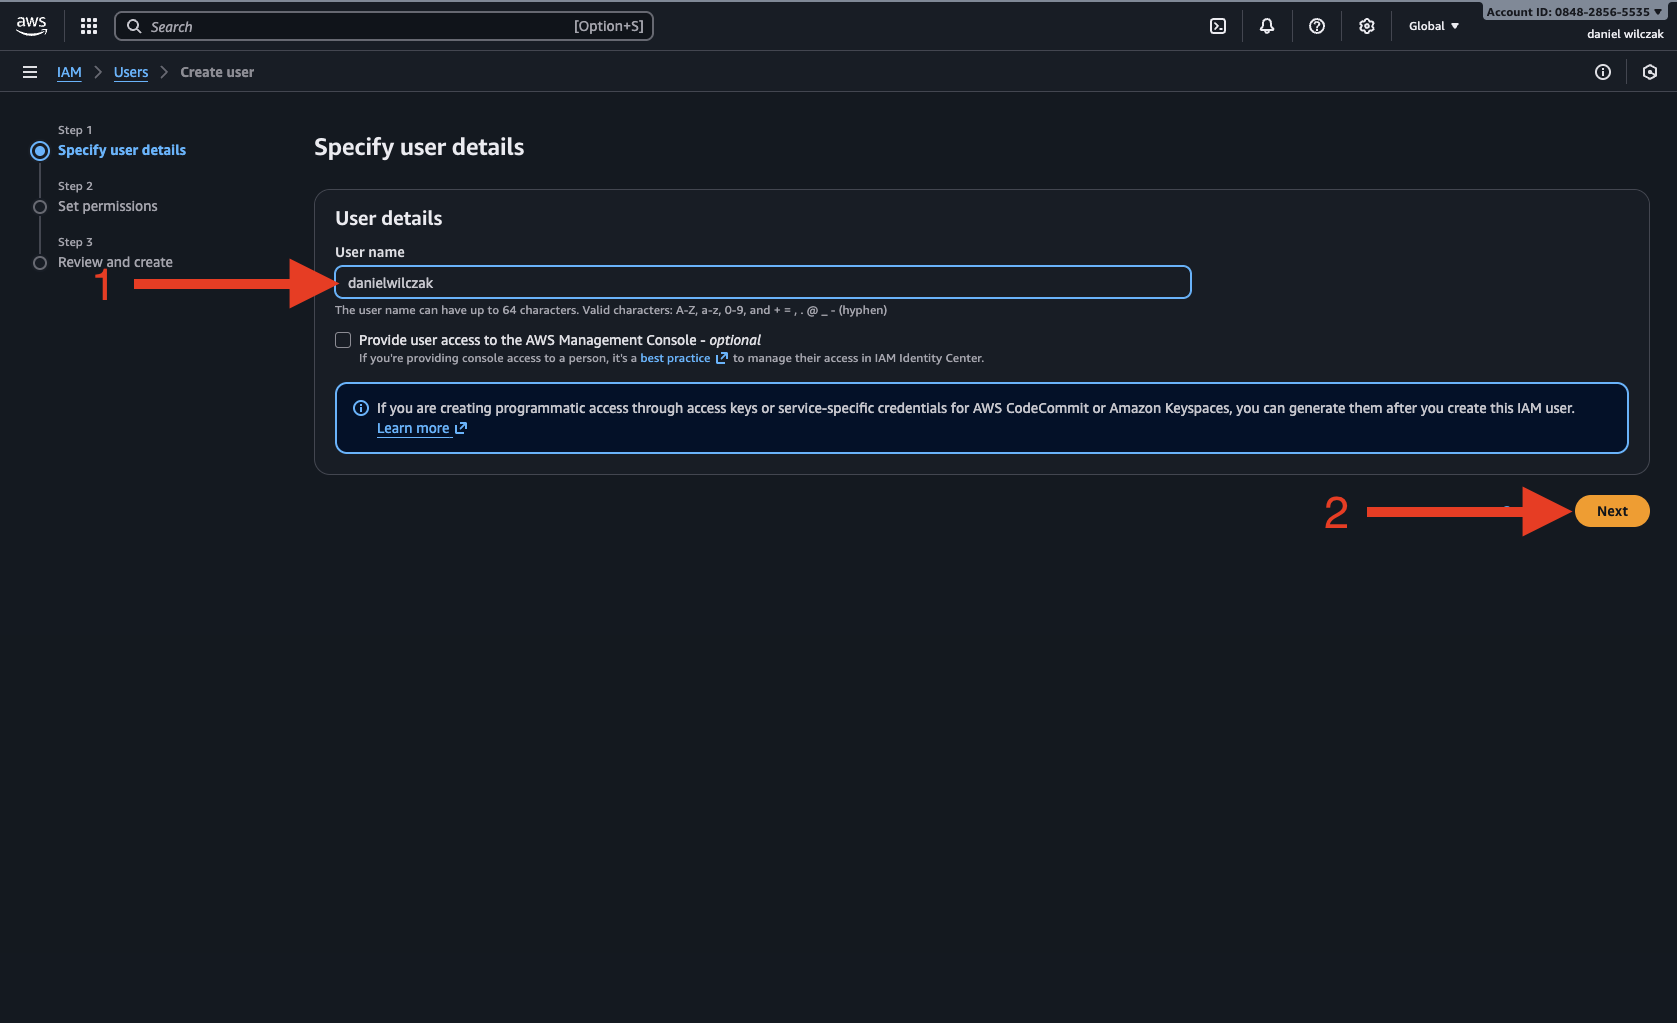Enable AWS Management Console access checkbox
Screen dimensions: 1677x1023
[x=343, y=340]
